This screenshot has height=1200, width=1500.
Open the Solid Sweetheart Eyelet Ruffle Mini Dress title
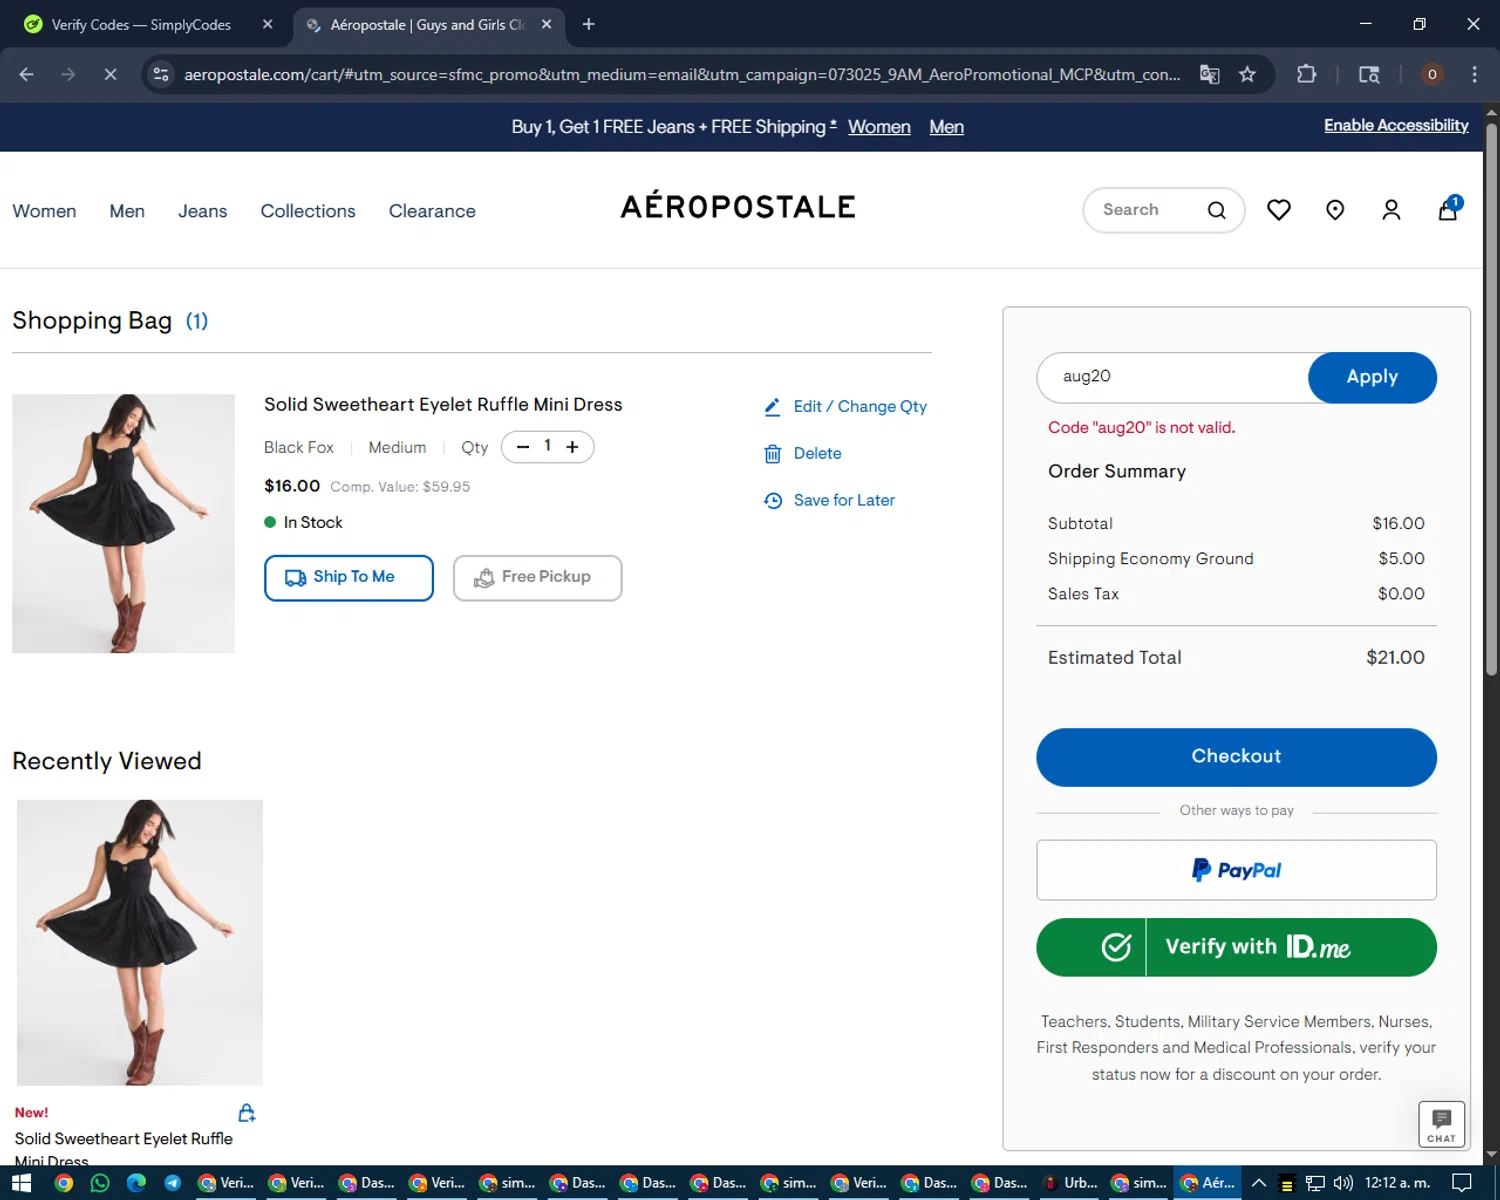coord(443,405)
